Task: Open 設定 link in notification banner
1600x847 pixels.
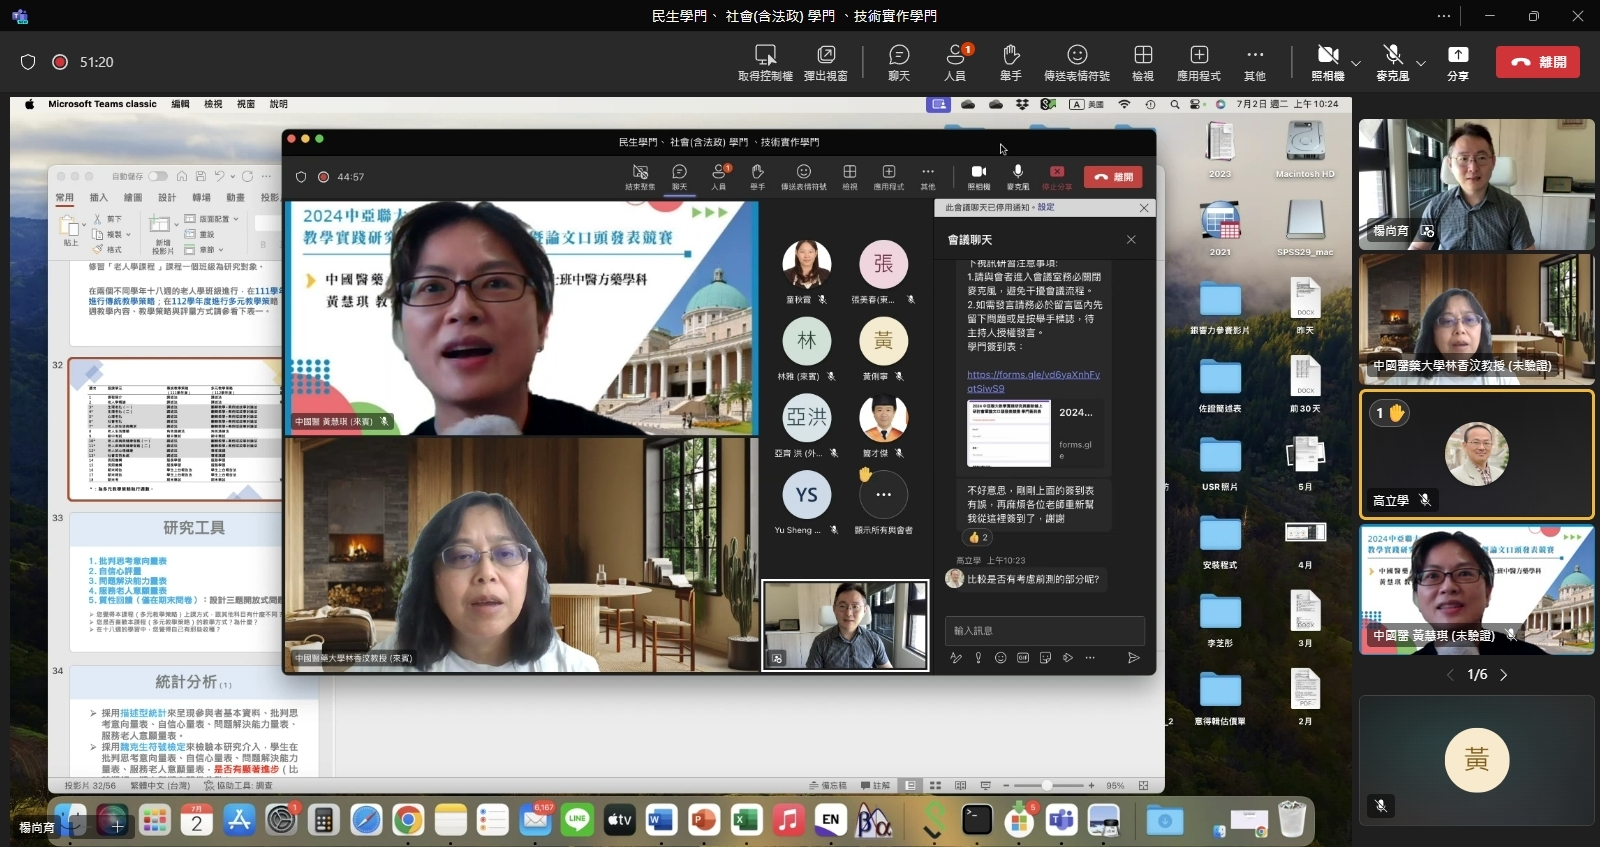Action: pos(1046,208)
